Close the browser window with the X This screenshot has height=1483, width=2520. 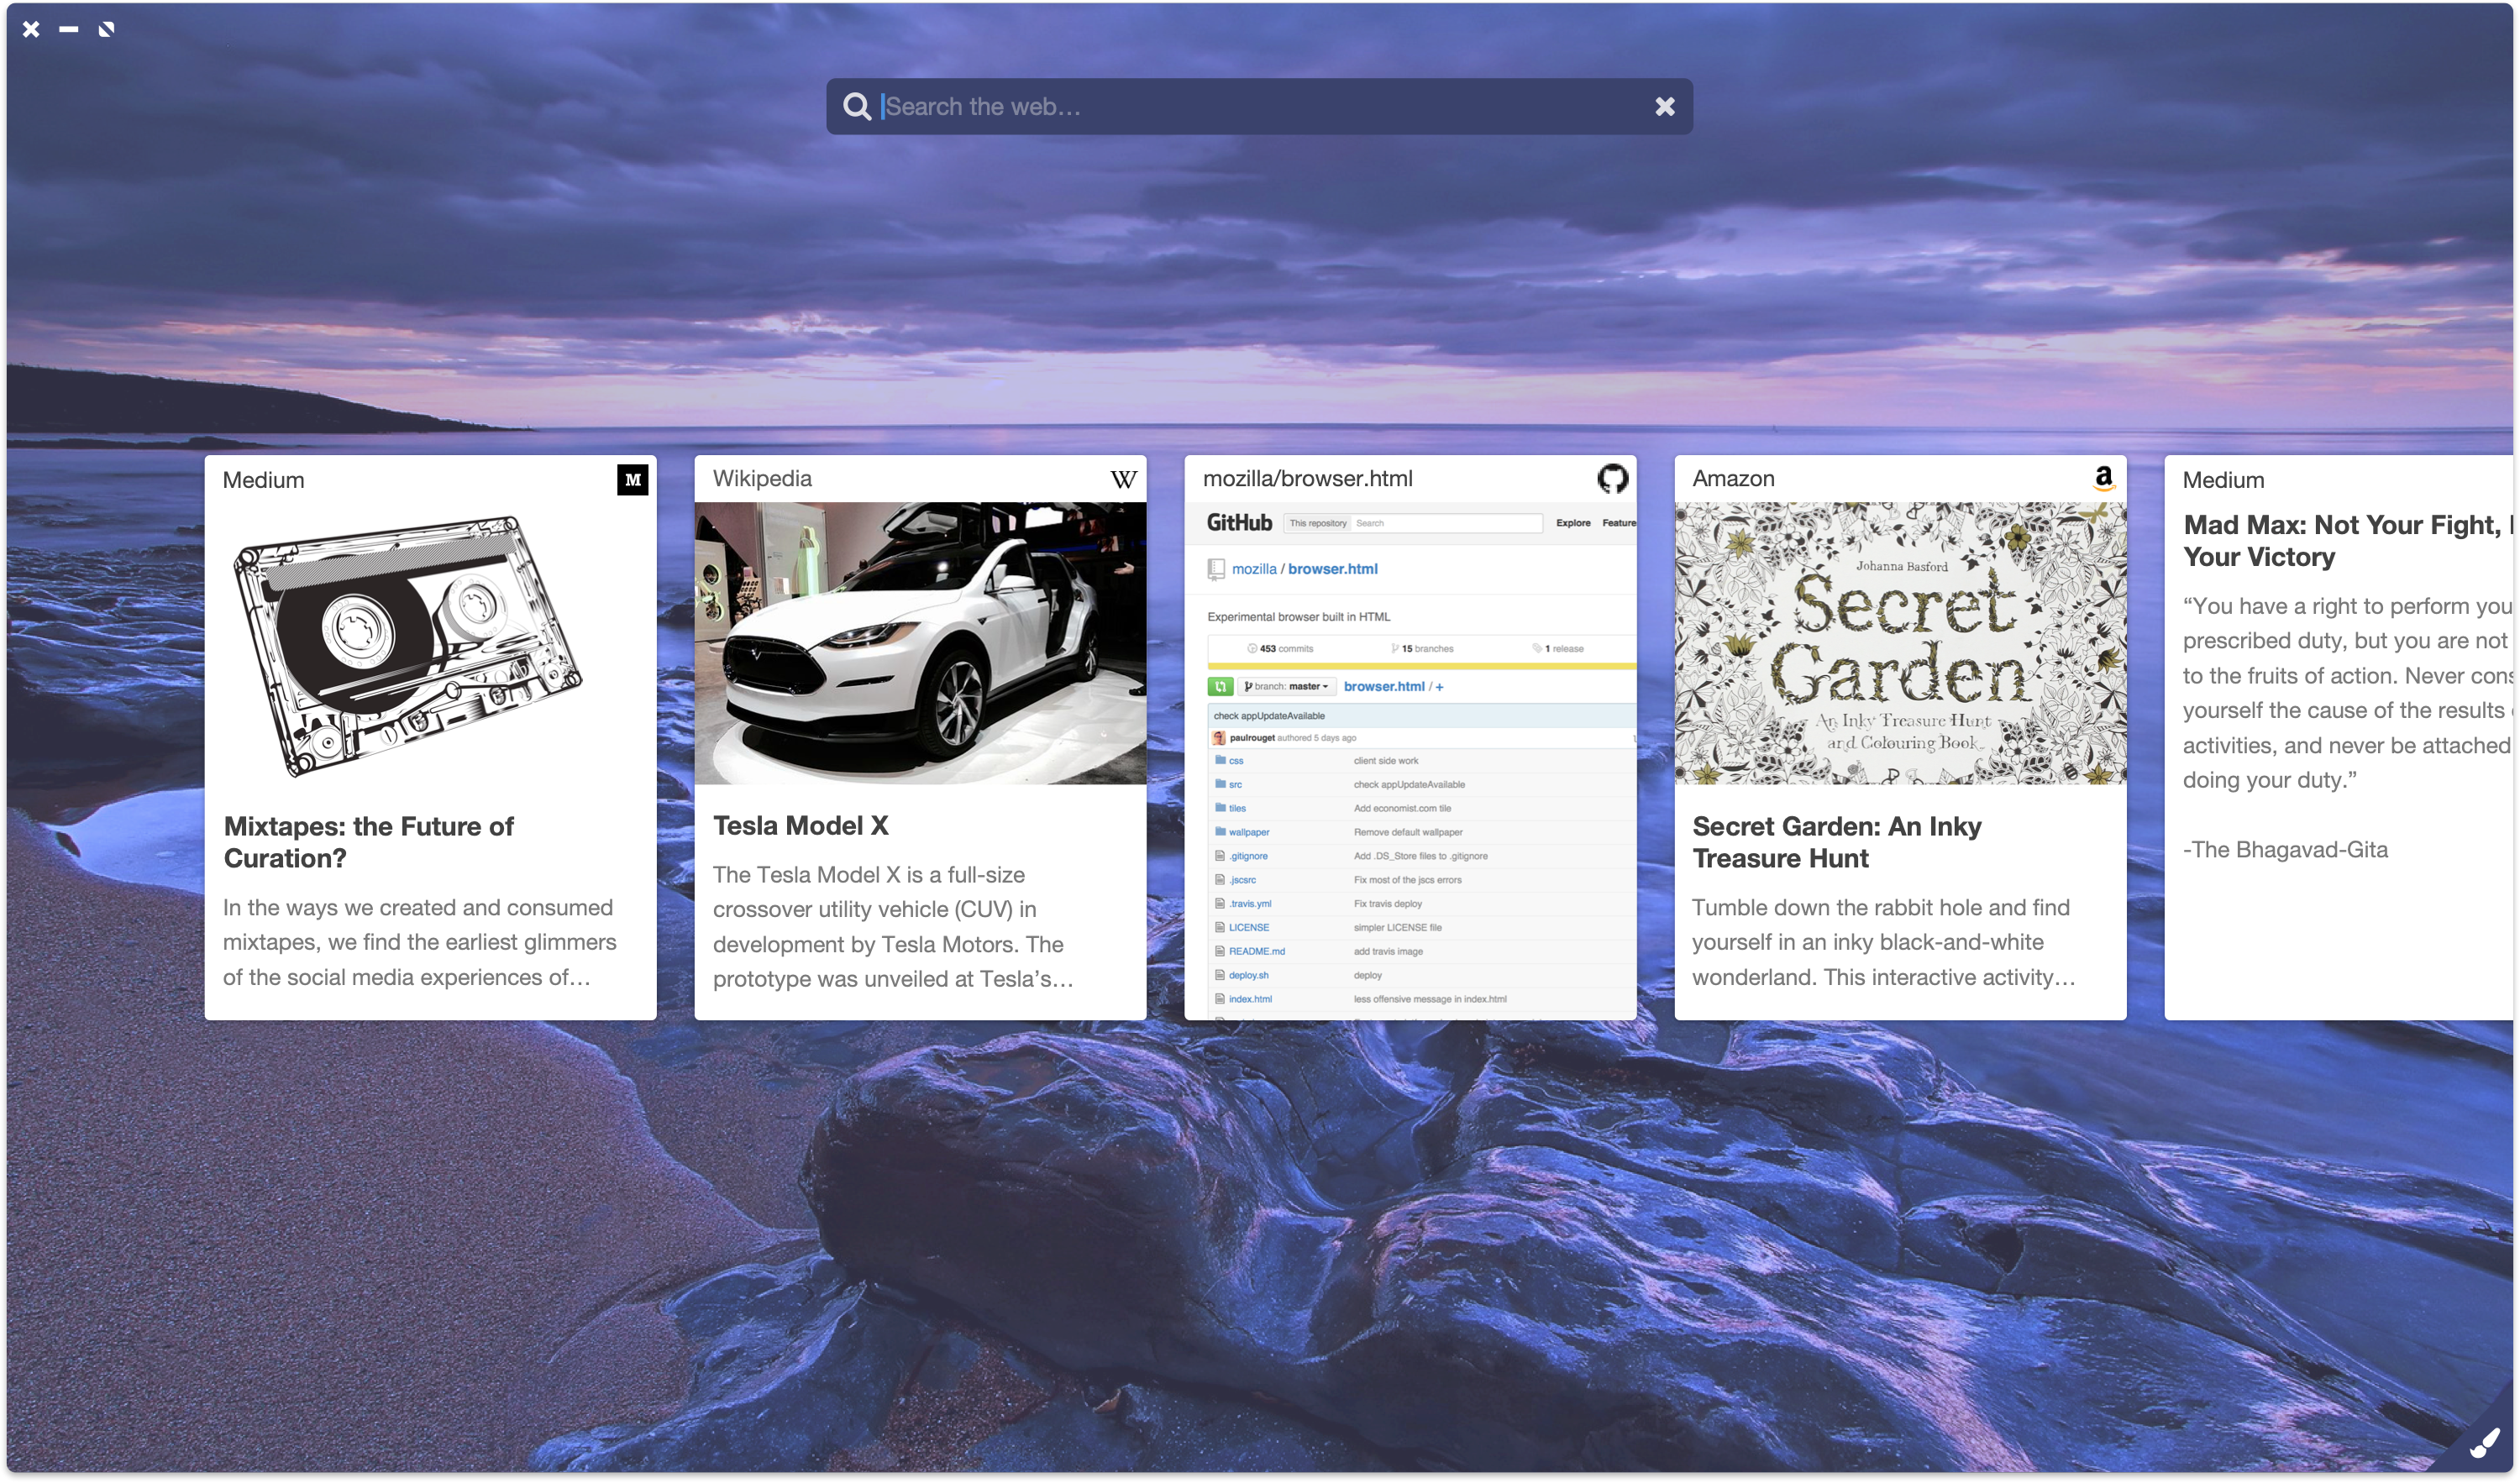coord(31,29)
